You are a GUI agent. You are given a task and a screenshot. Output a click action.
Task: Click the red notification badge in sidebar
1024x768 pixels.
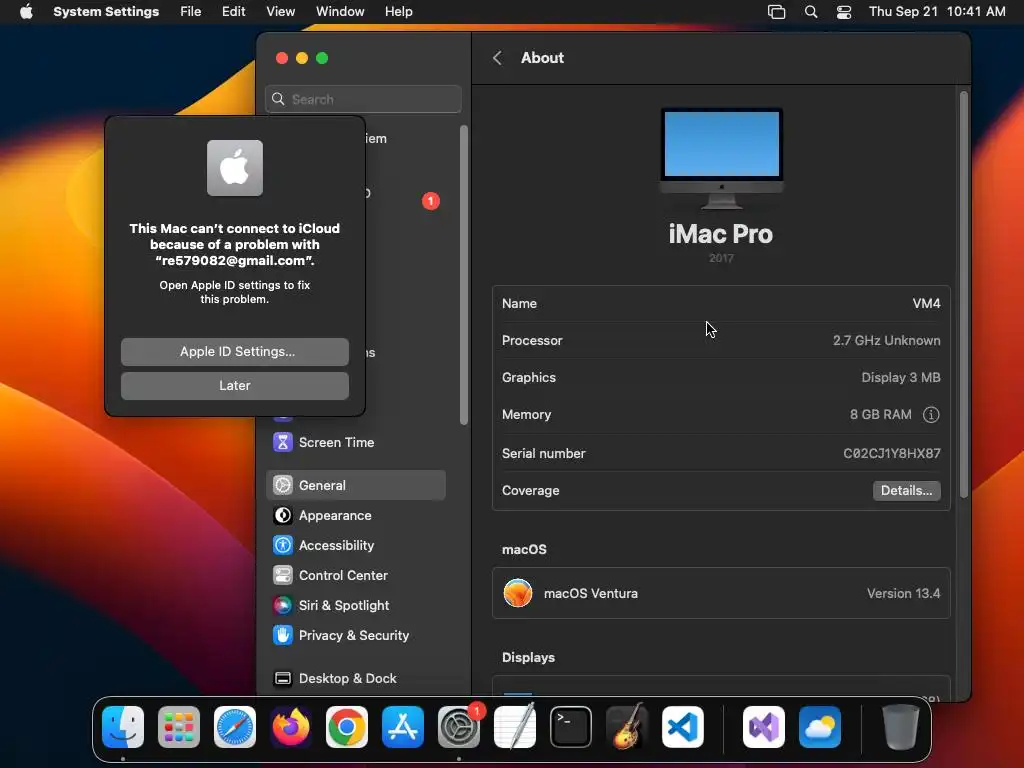[431, 200]
